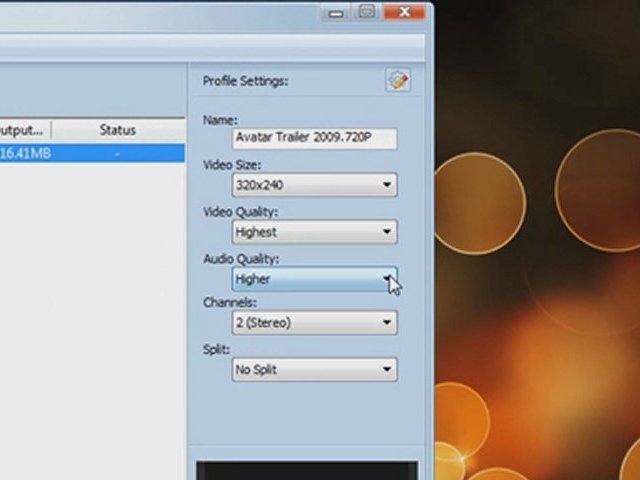Expand the Channels dropdown set to 2 (Stereo)

point(314,323)
